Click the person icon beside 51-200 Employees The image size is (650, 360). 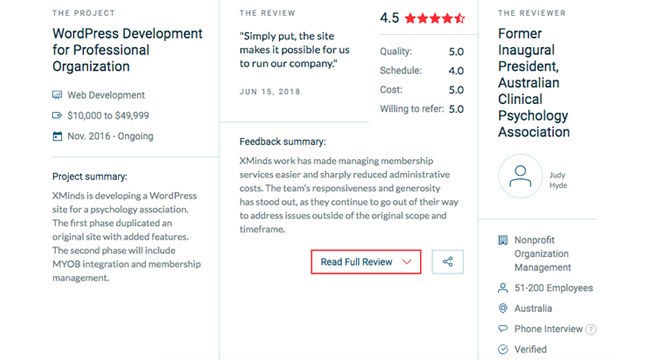coord(503,288)
